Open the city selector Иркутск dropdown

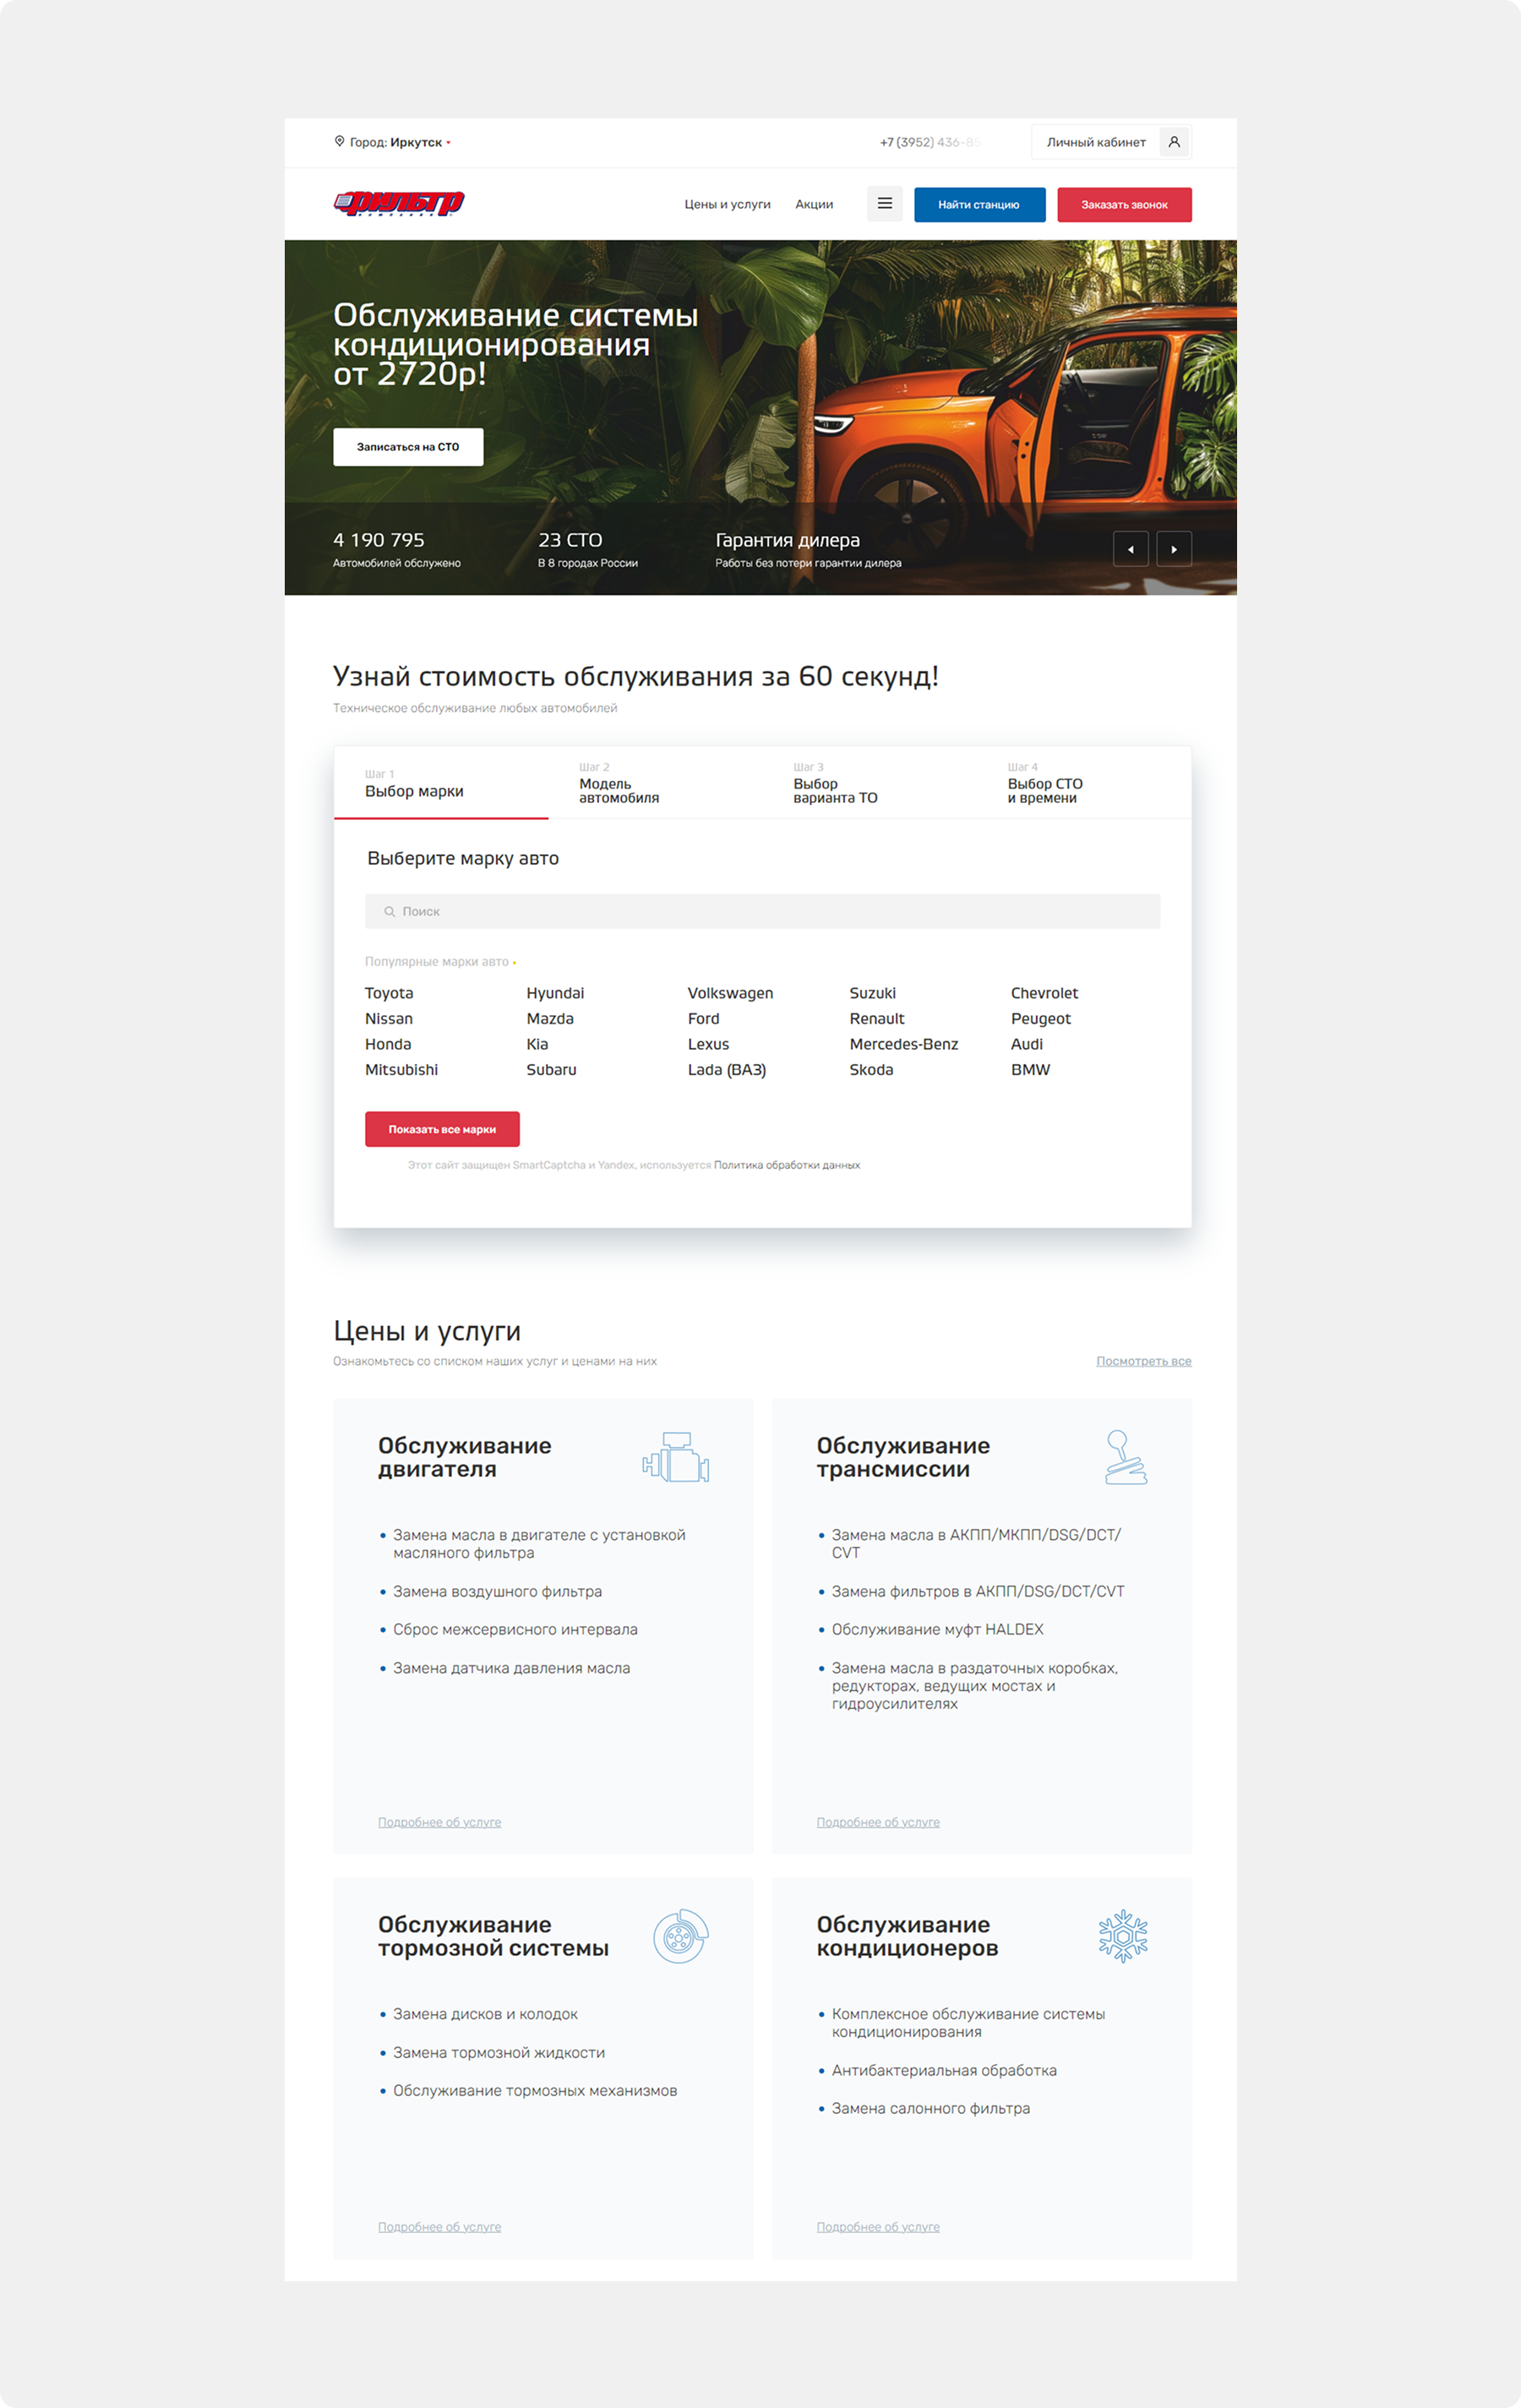[x=420, y=142]
